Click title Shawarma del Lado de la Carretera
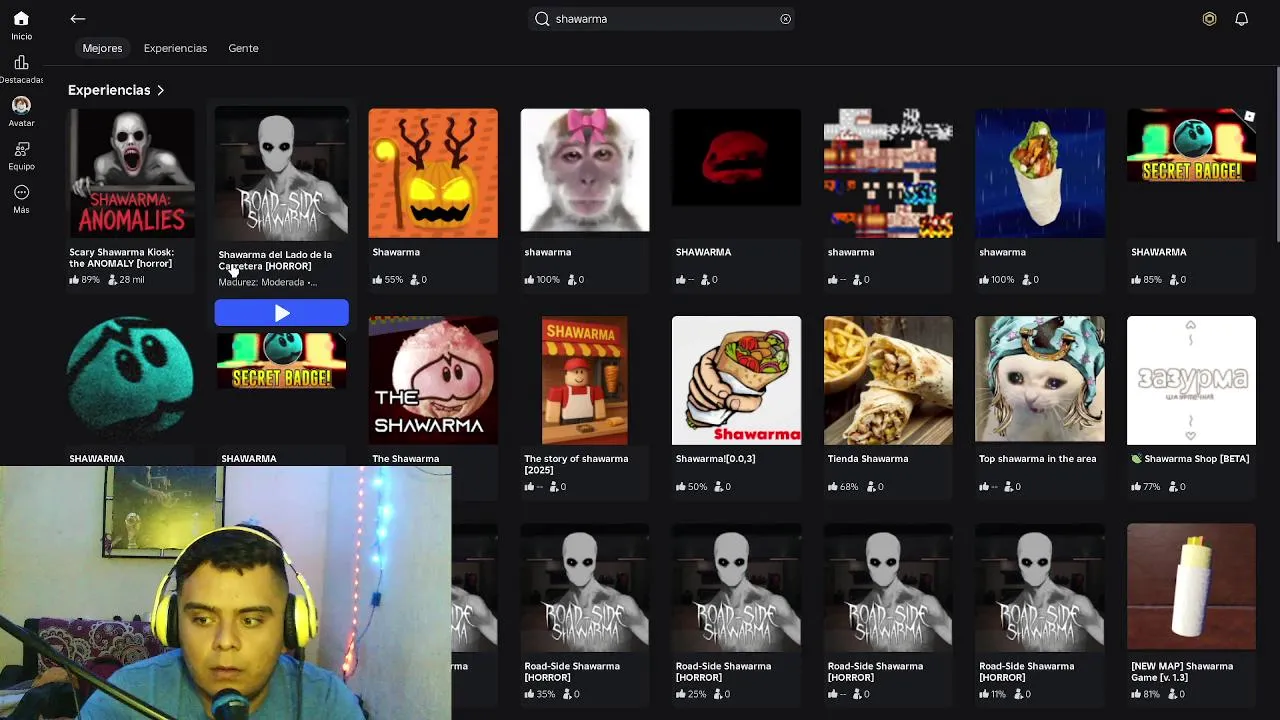Image resolution: width=1280 pixels, height=720 pixels. [275, 260]
